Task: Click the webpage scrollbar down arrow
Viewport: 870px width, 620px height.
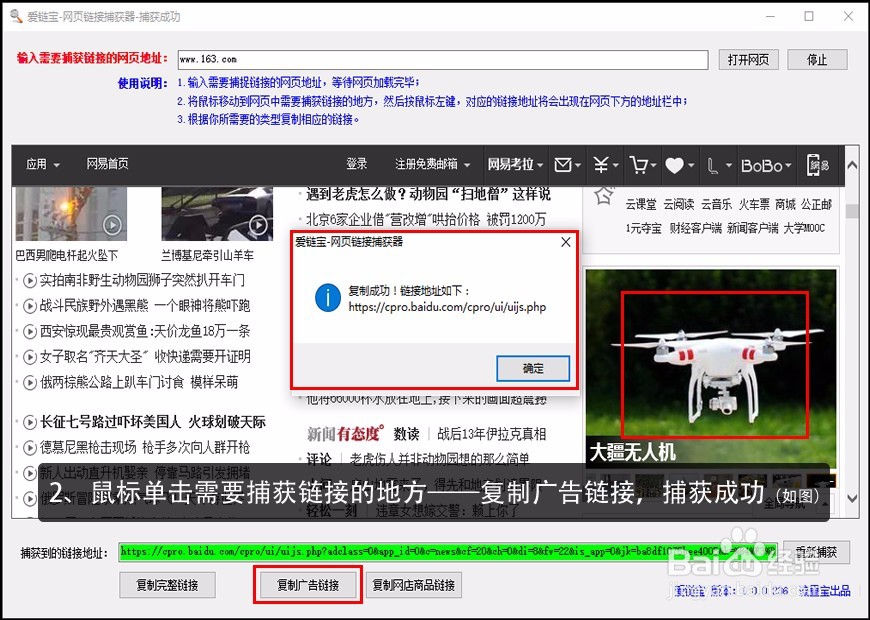Action: click(x=852, y=498)
